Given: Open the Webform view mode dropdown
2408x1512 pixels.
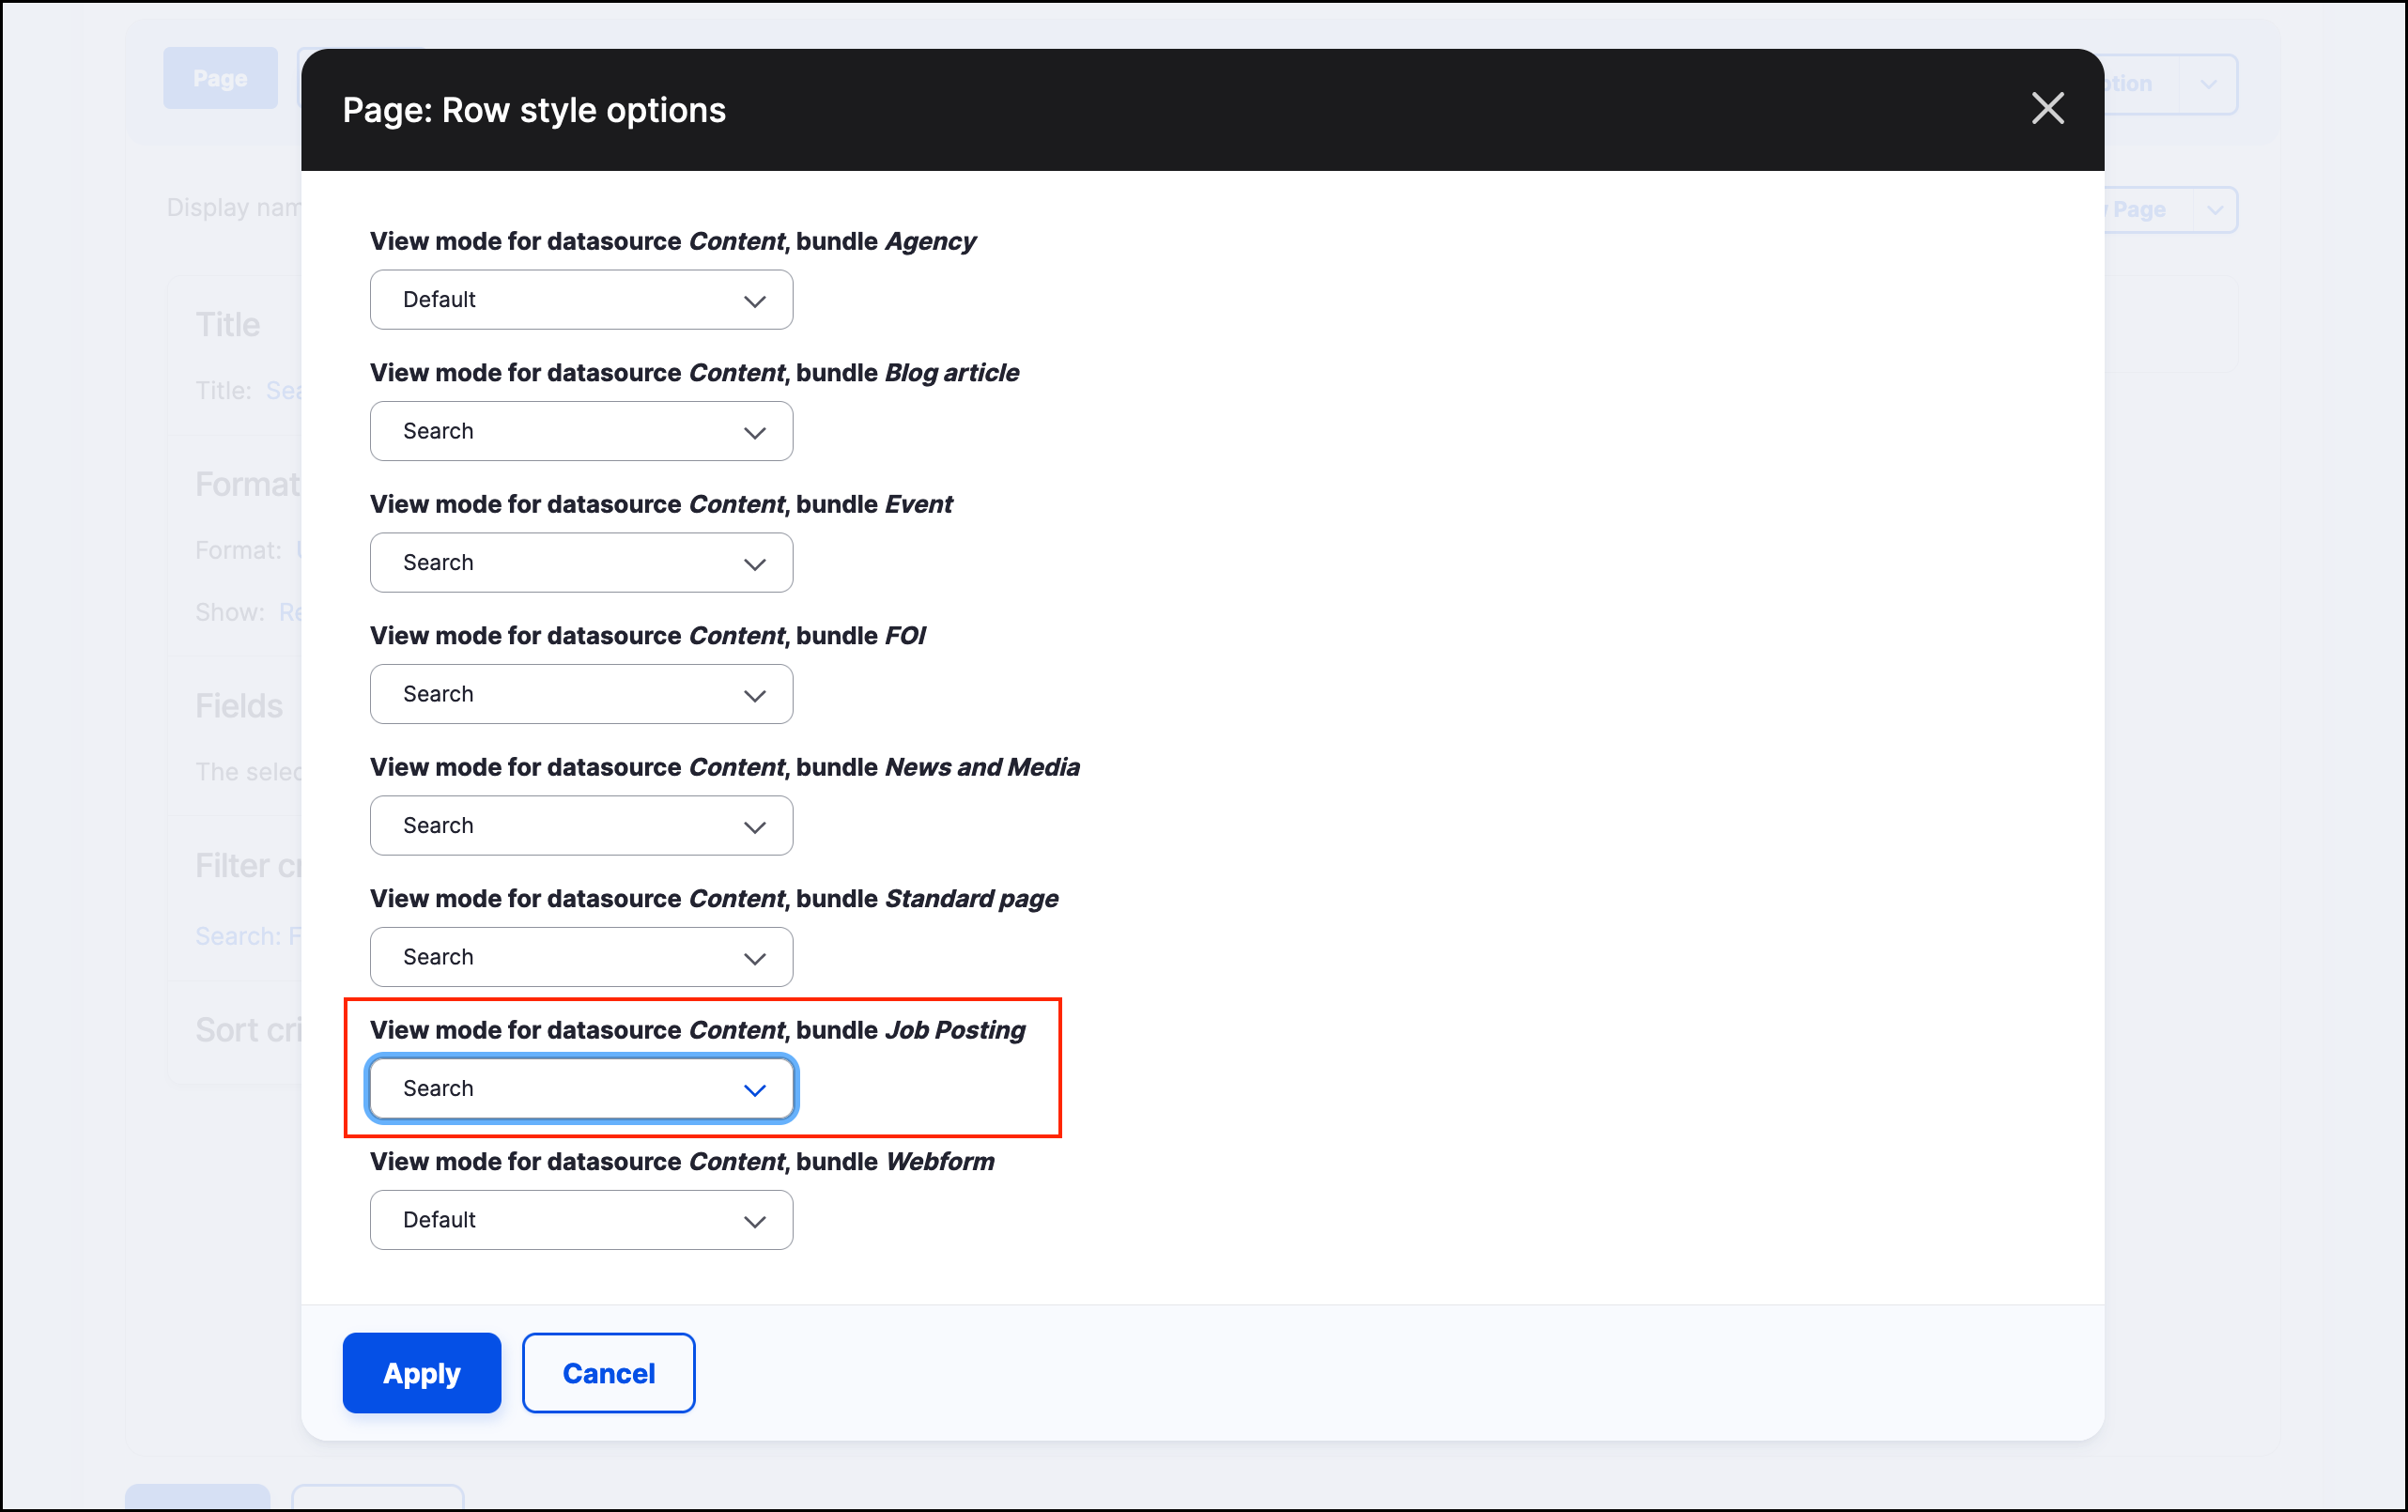Looking at the screenshot, I should coord(580,1219).
